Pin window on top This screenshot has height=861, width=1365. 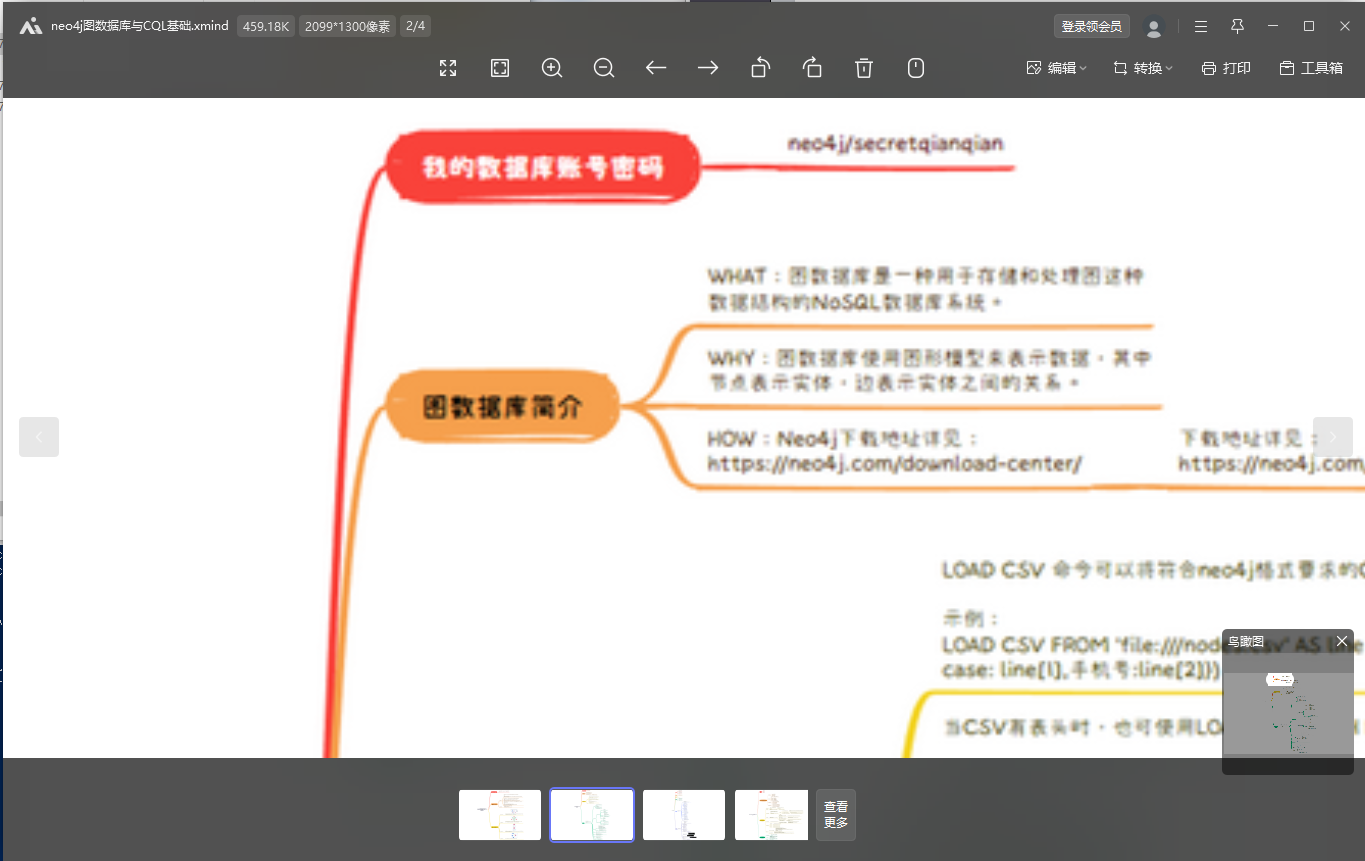pyautogui.click(x=1237, y=26)
